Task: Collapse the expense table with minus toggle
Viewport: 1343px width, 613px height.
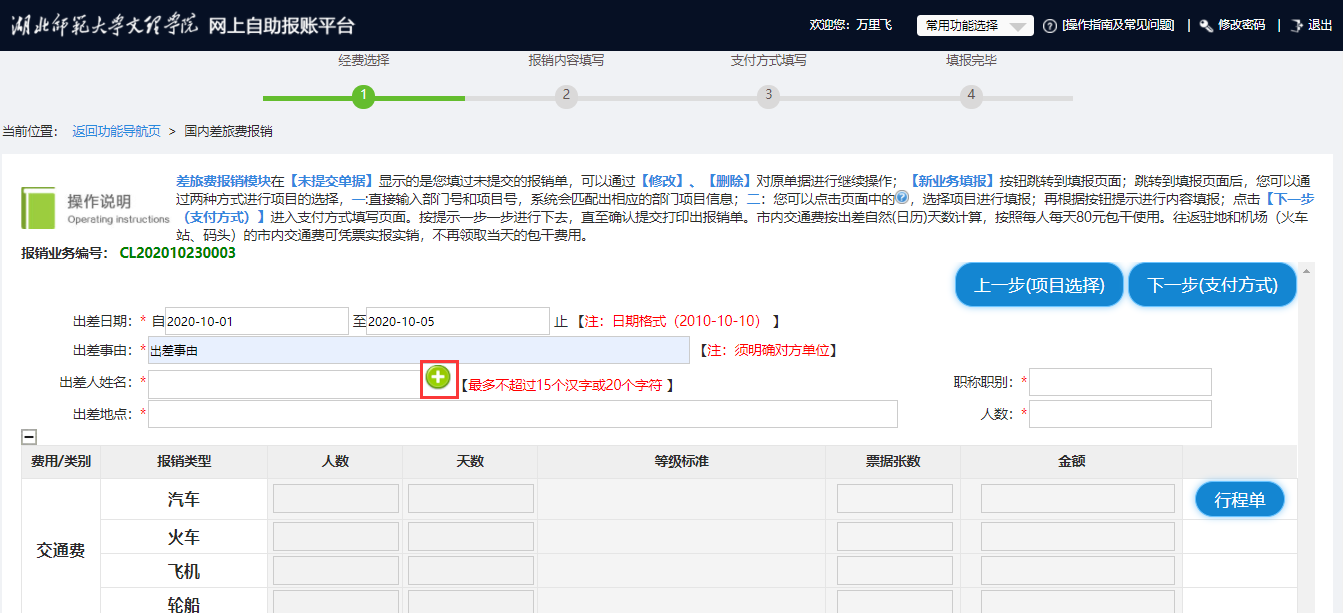Action: [29, 436]
